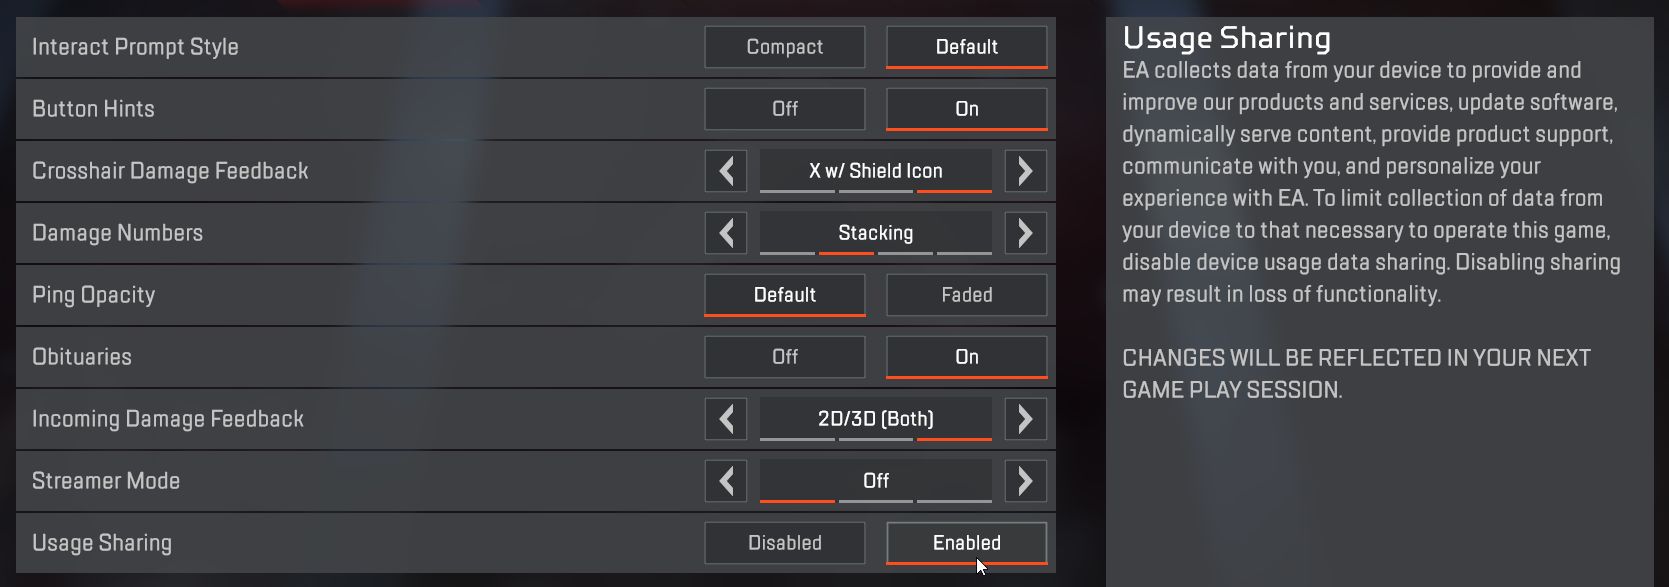Turn Obituaries on

tap(966, 357)
